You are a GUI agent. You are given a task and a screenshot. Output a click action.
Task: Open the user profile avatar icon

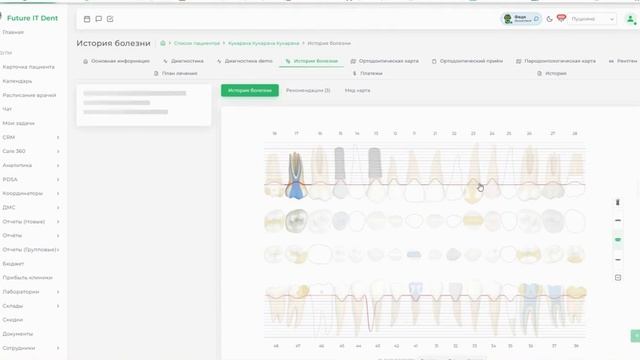point(630,19)
